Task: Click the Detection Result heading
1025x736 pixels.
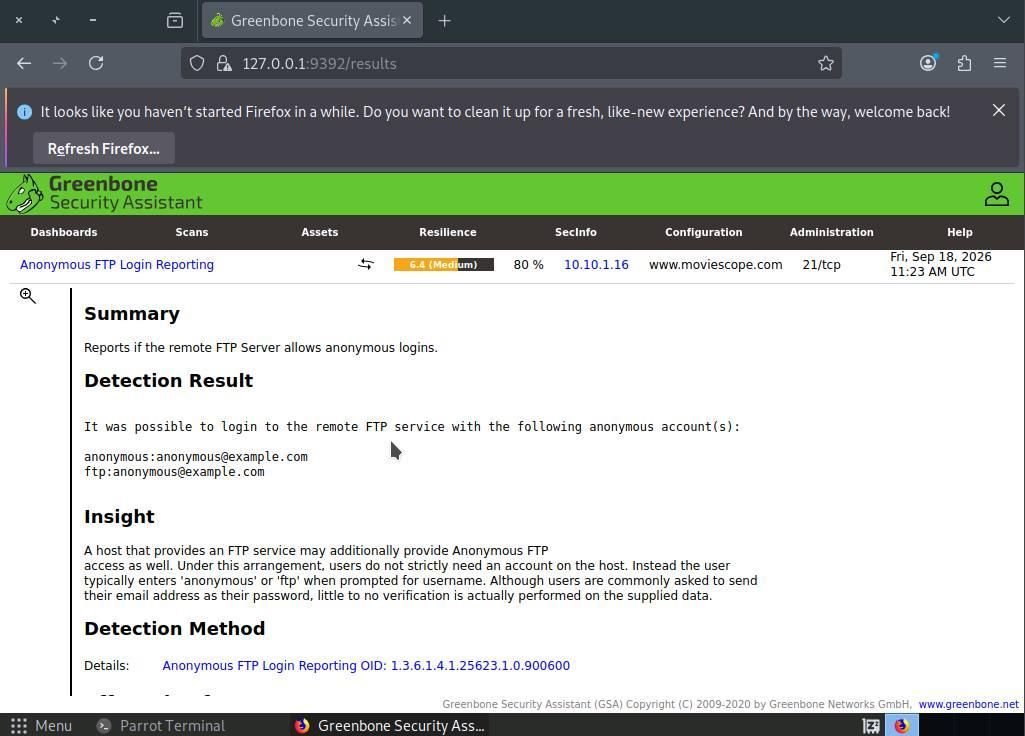Action: coord(168,380)
